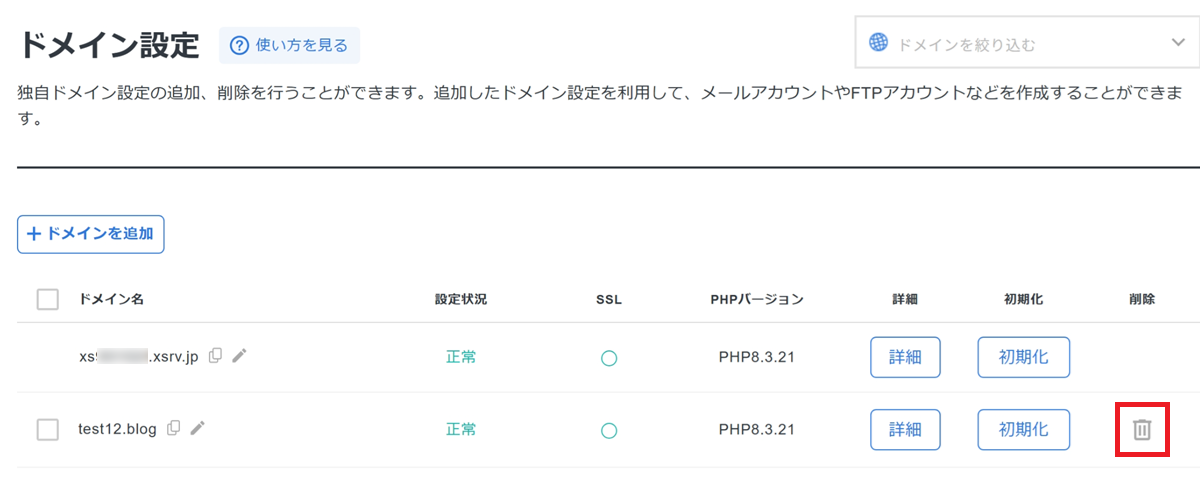Click 初期化 for test12.blog
This screenshot has height=477, width=1200.
point(1023,429)
